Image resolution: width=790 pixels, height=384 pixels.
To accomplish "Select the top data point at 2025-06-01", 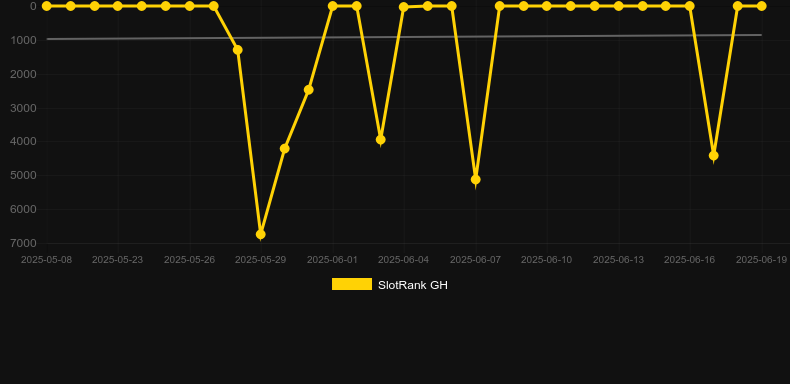I will [x=333, y=6].
